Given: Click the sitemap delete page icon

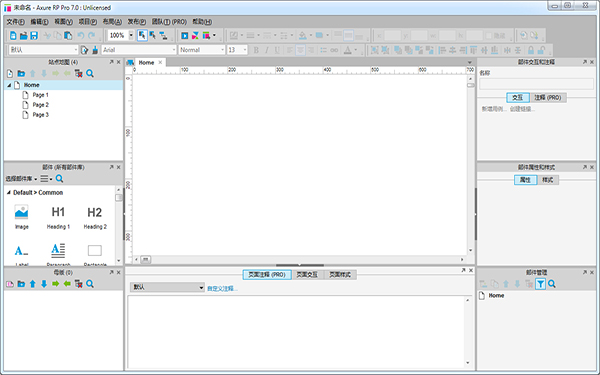Looking at the screenshot, I should coord(78,73).
